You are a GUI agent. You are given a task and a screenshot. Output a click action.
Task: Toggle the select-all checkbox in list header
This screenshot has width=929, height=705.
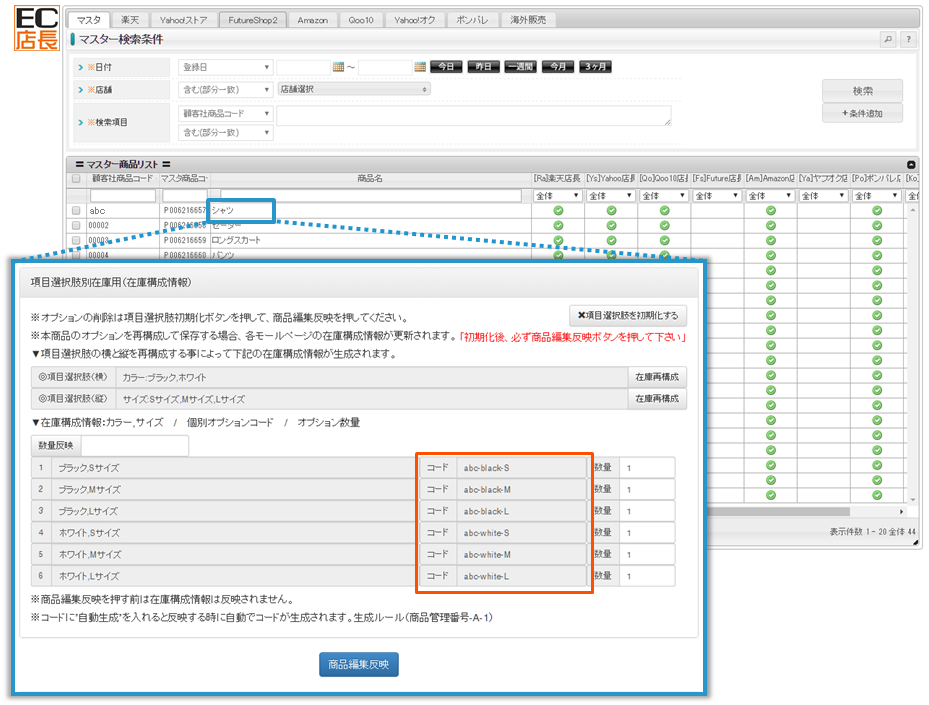click(76, 179)
